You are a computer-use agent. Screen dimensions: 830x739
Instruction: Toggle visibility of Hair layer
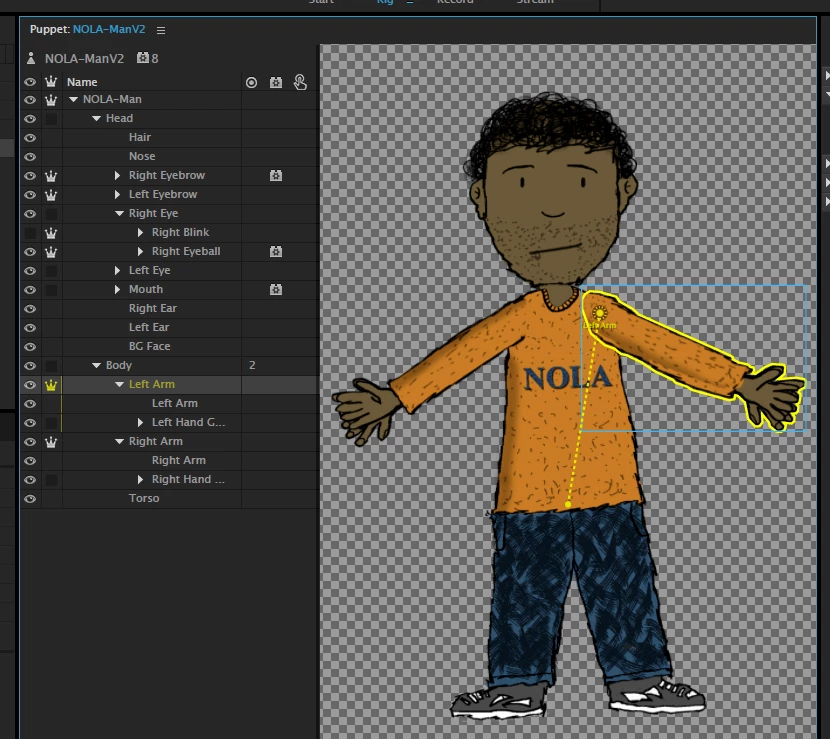tap(30, 138)
